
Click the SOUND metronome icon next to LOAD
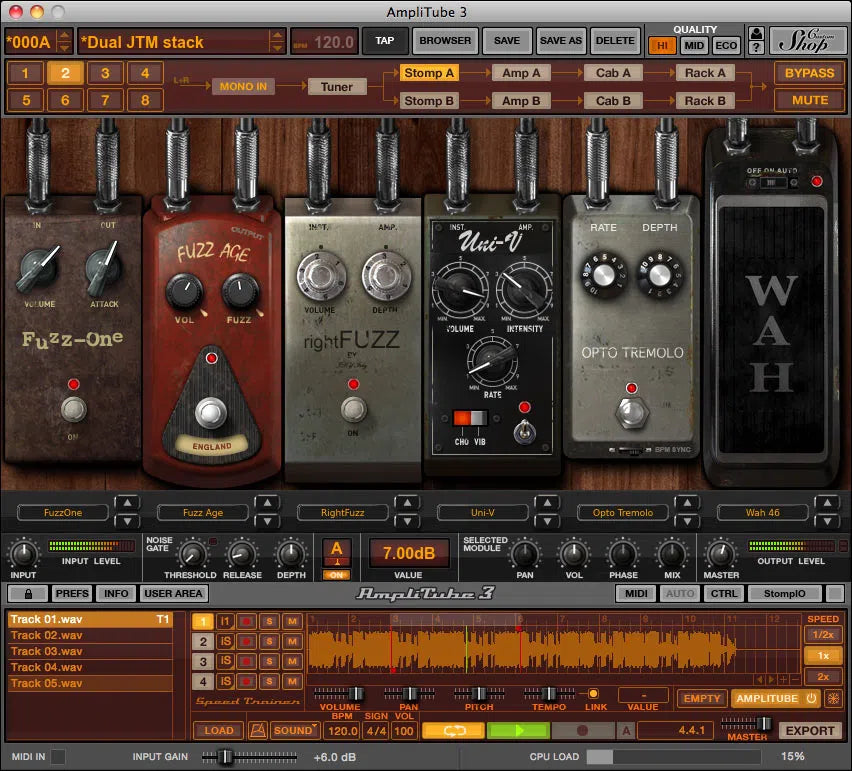click(258, 730)
